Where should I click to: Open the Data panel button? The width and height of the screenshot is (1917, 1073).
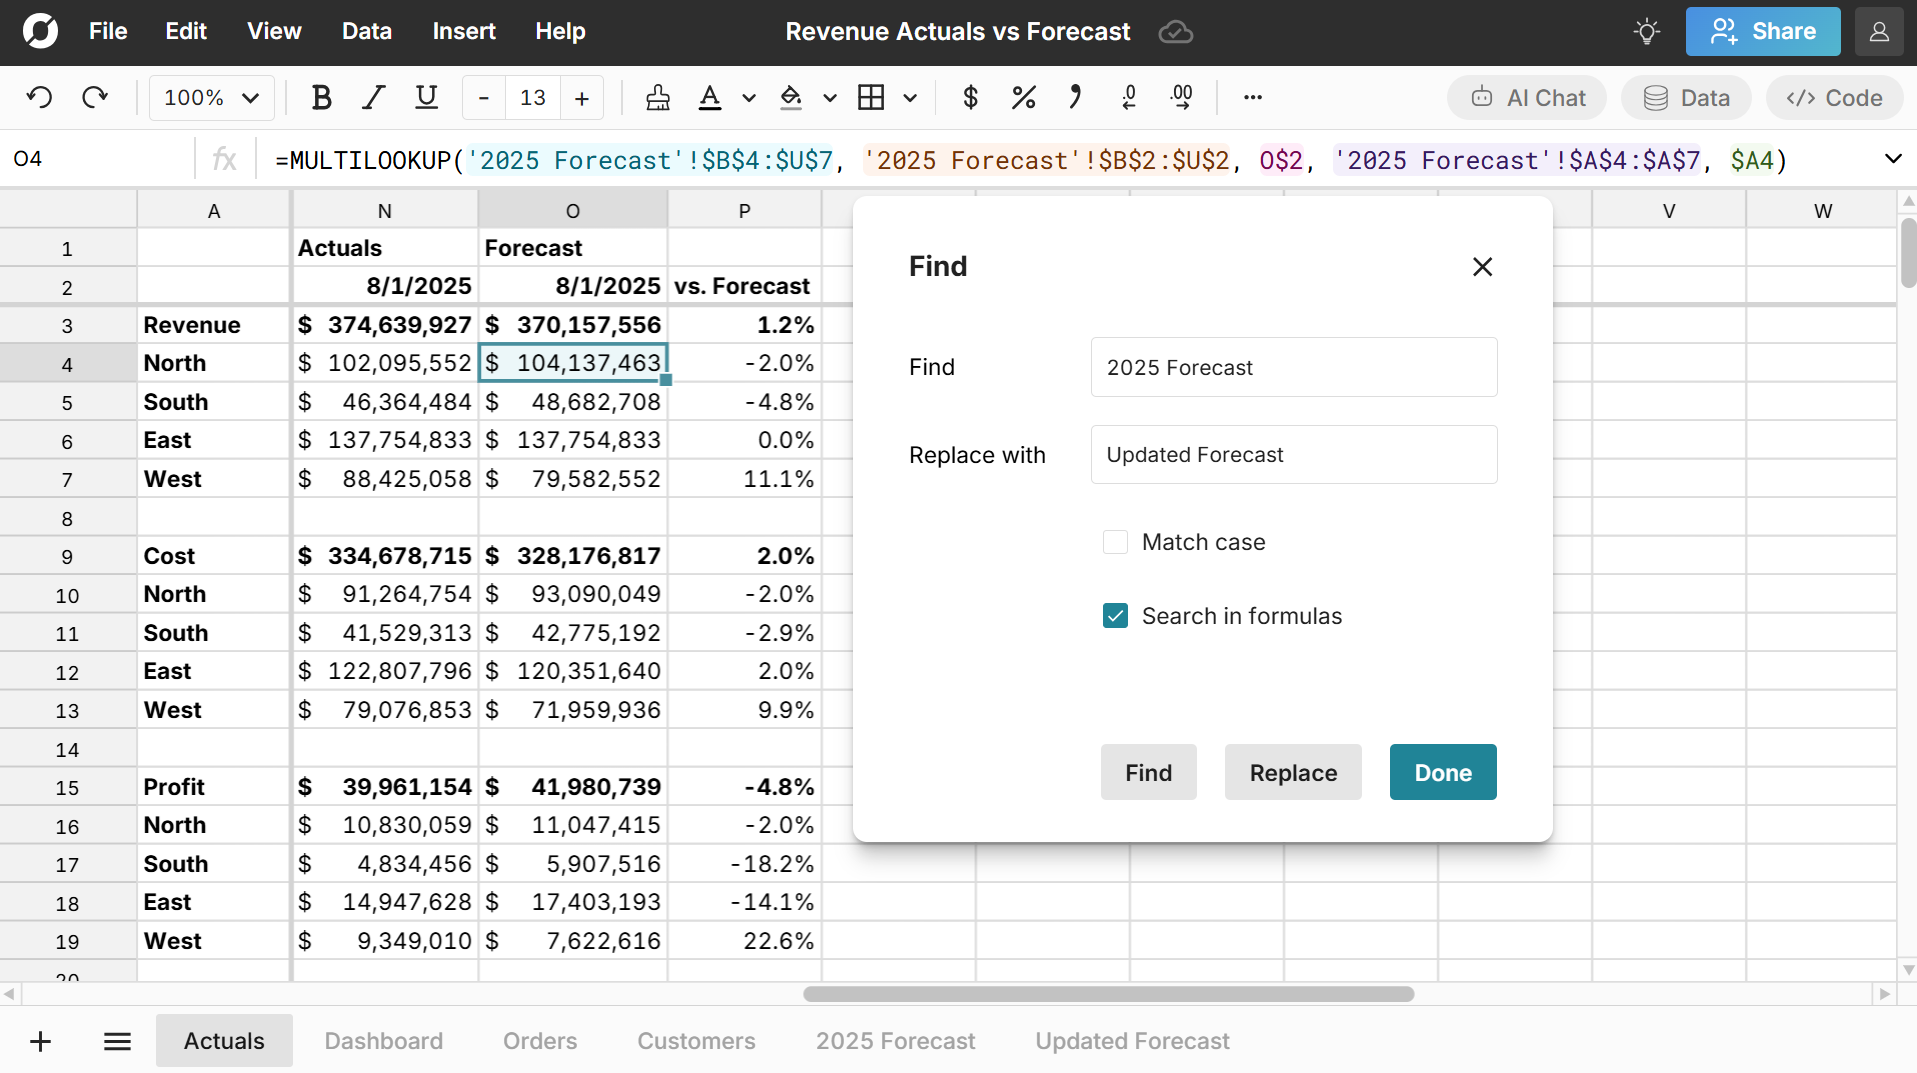(1686, 97)
